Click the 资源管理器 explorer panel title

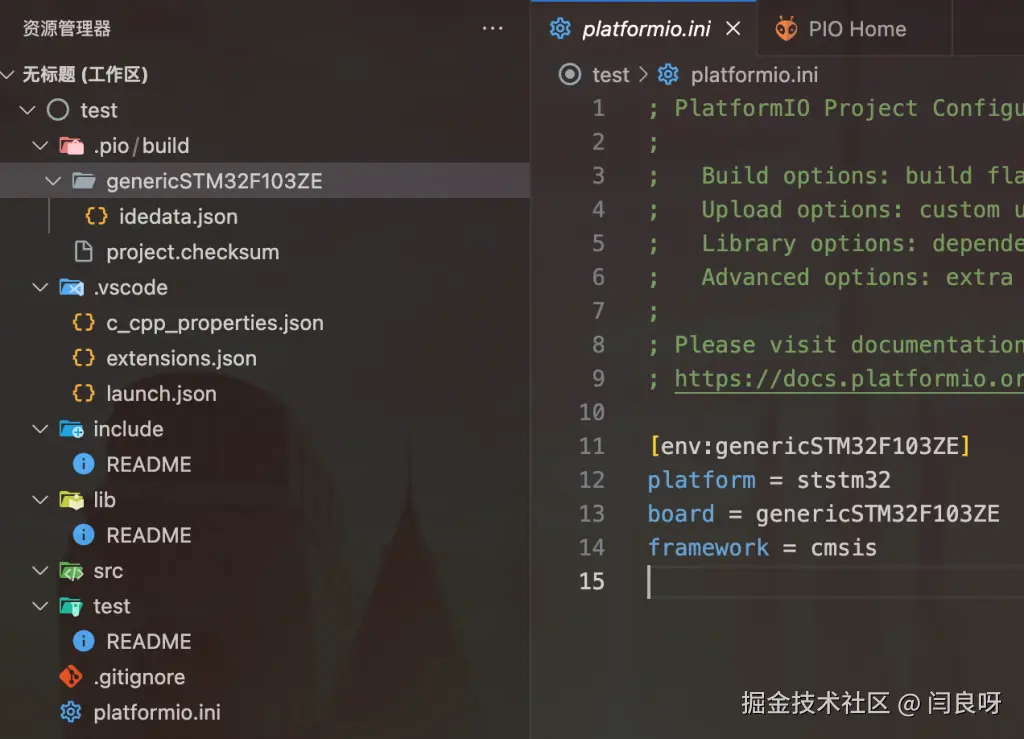click(x=67, y=29)
